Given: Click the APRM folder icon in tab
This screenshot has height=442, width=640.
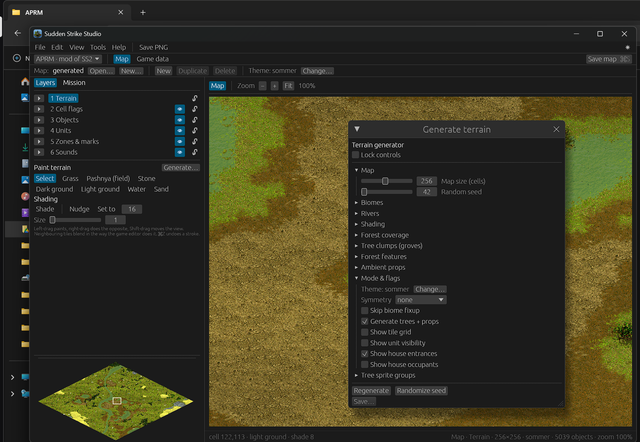Looking at the screenshot, I should pos(16,12).
